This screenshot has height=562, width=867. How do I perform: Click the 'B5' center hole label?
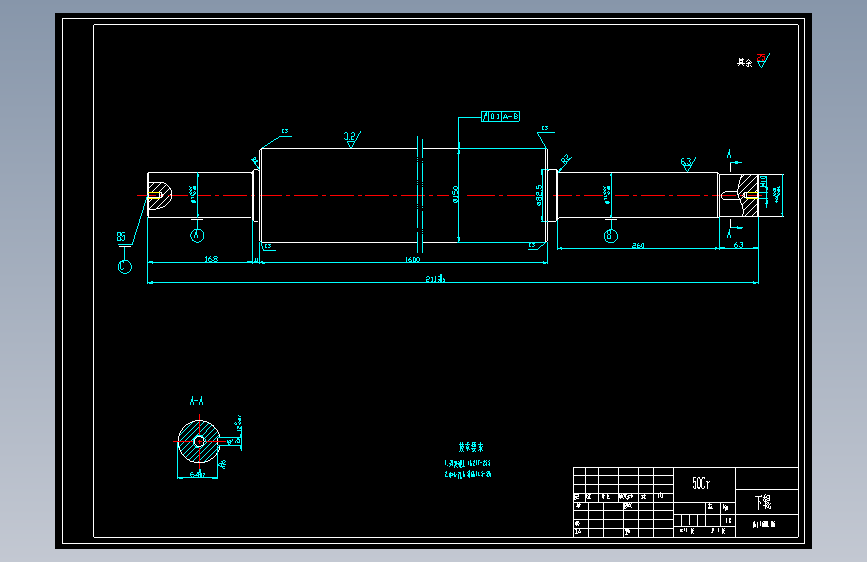[121, 237]
